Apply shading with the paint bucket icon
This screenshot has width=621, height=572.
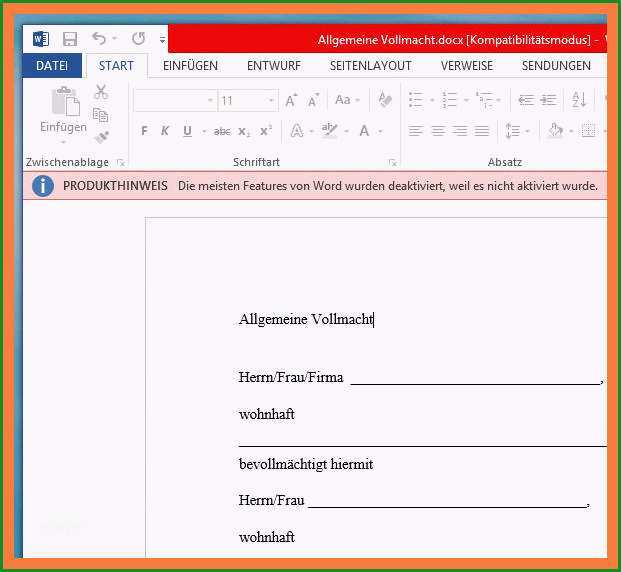pyautogui.click(x=556, y=130)
